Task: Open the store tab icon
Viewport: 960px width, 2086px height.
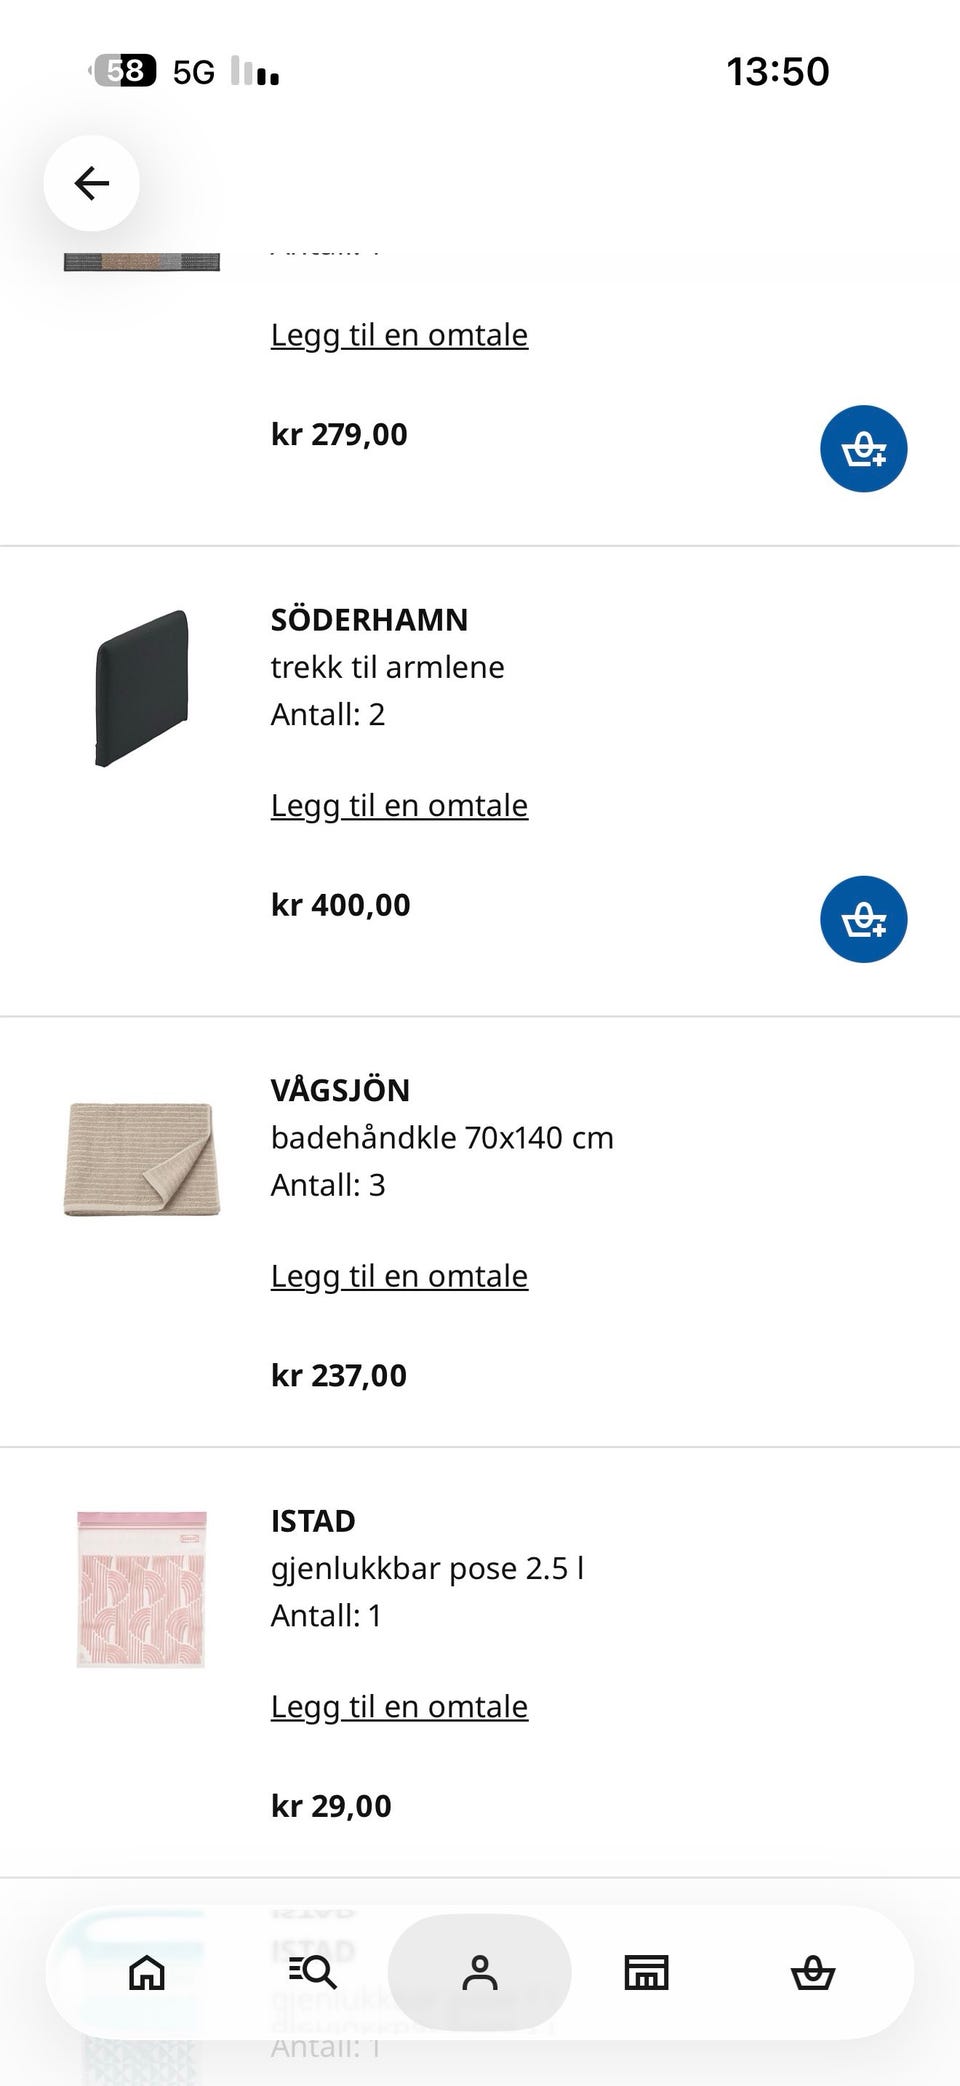Action: click(x=646, y=1972)
